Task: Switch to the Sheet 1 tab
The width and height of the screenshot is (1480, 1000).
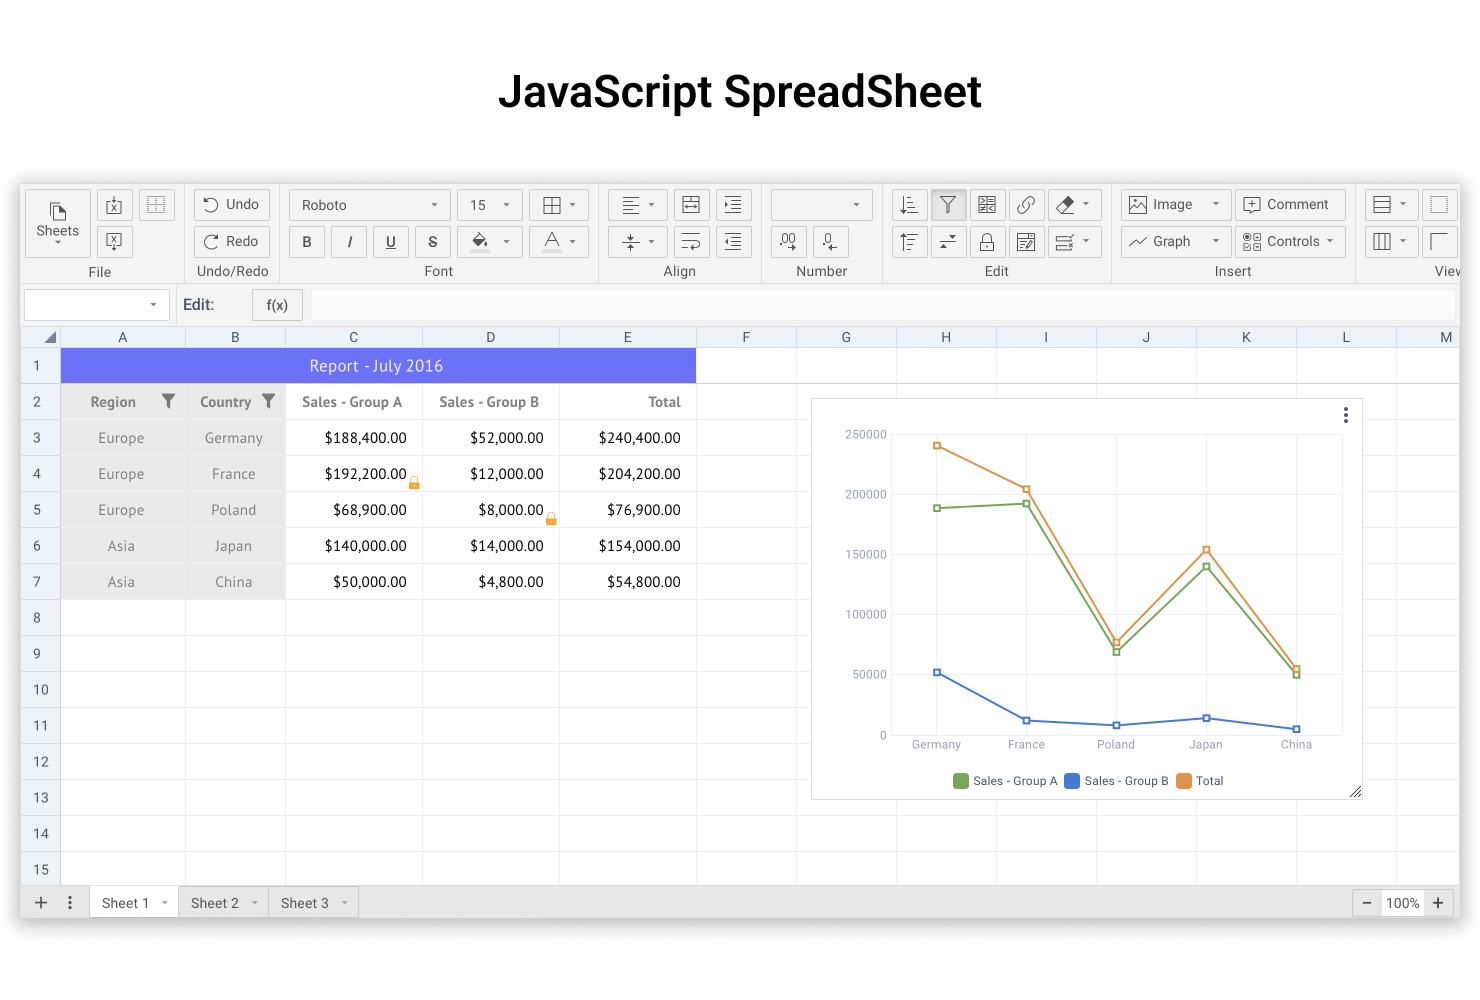Action: (x=134, y=903)
